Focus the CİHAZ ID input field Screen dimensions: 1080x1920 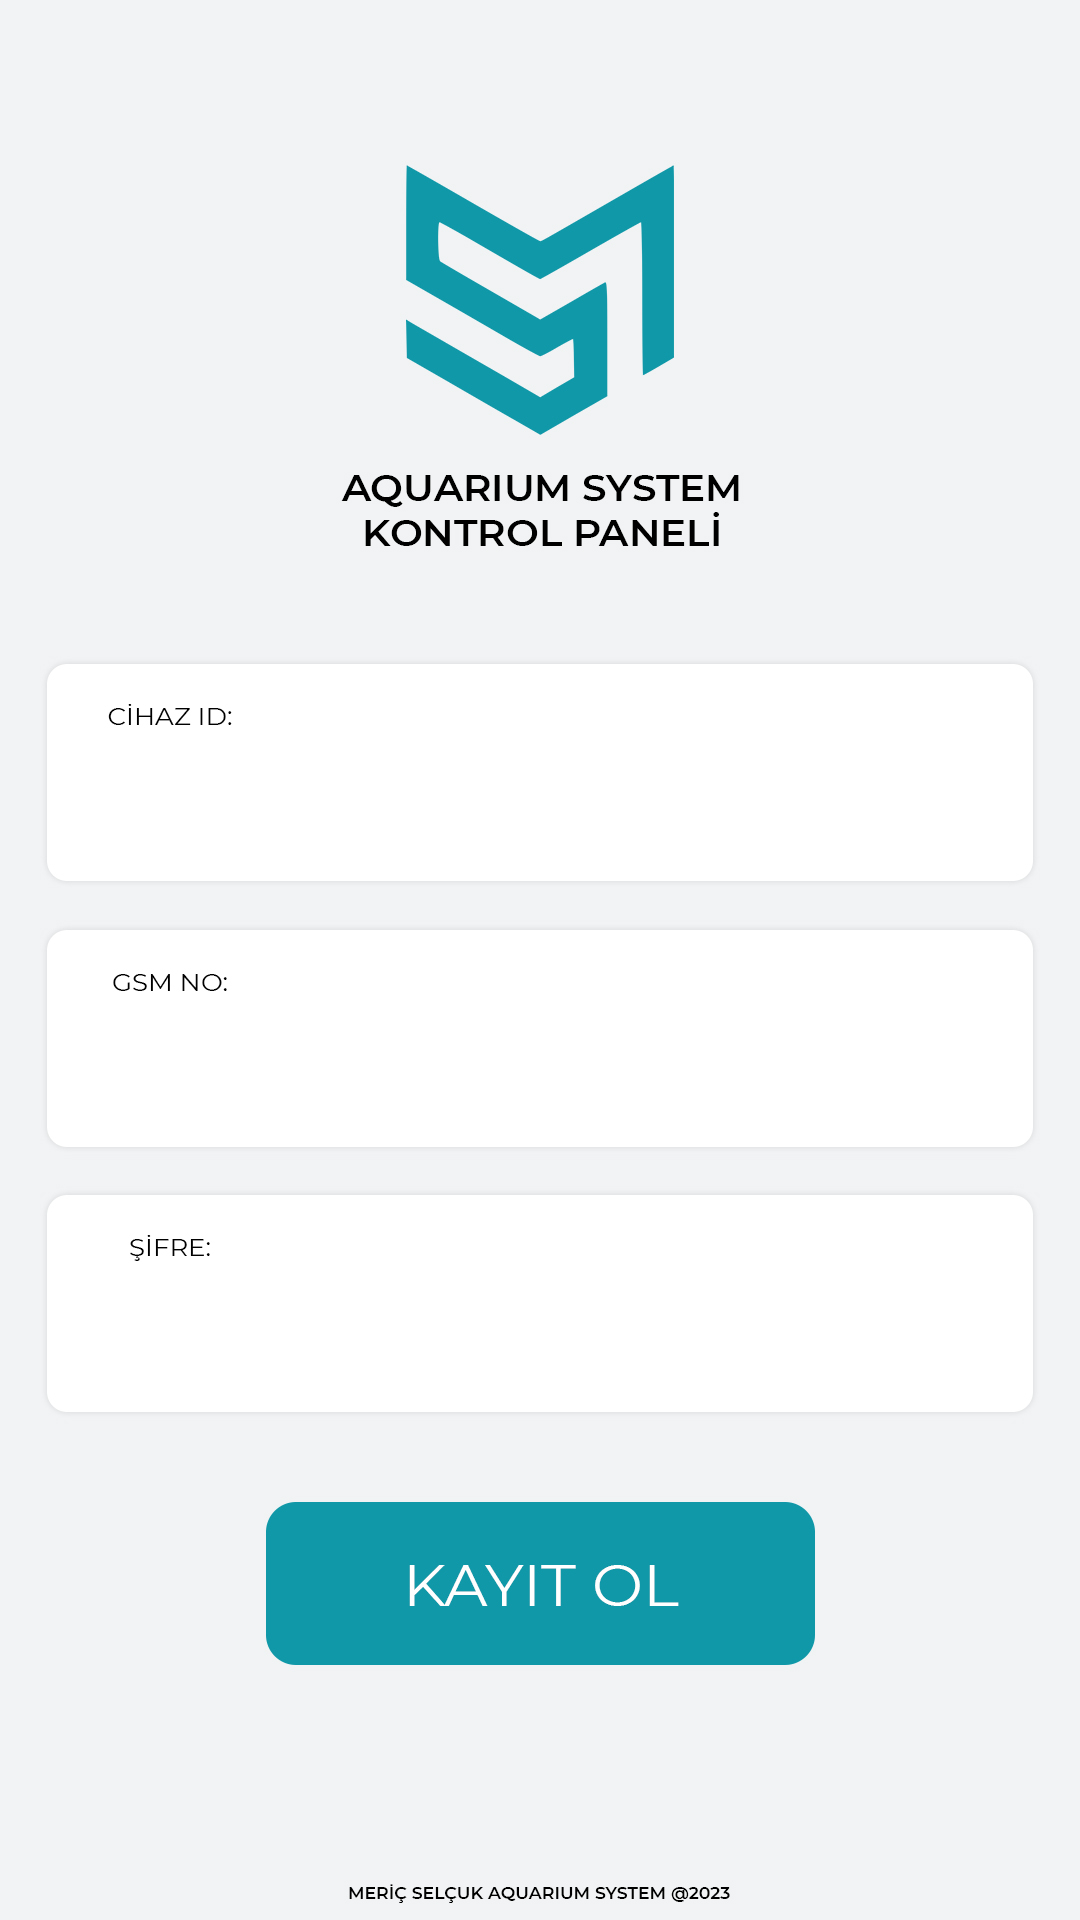[x=540, y=772]
